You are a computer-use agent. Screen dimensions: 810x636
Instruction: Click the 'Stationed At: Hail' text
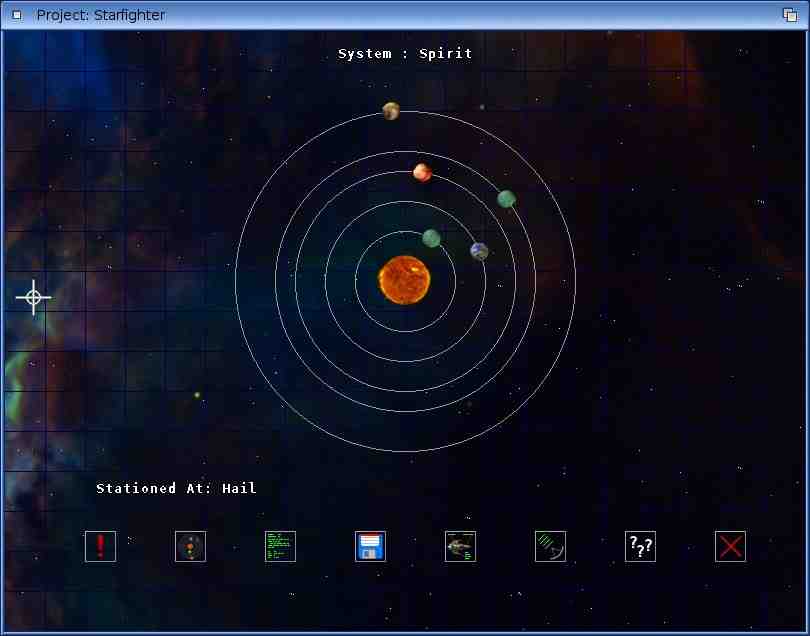(176, 488)
